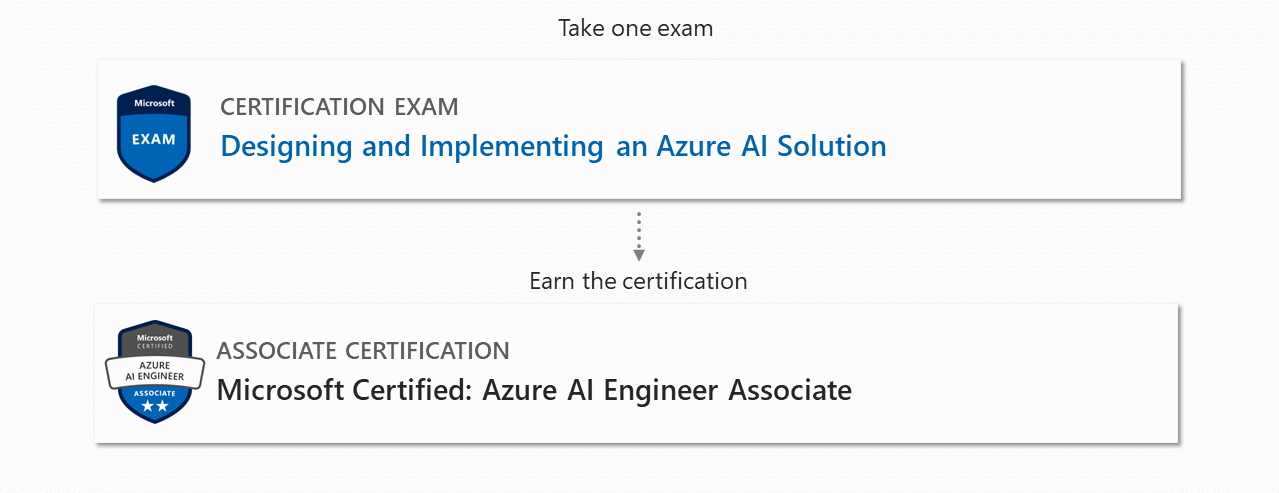Click the Take one exam heading
Image resolution: width=1279 pixels, height=493 pixels.
[636, 28]
